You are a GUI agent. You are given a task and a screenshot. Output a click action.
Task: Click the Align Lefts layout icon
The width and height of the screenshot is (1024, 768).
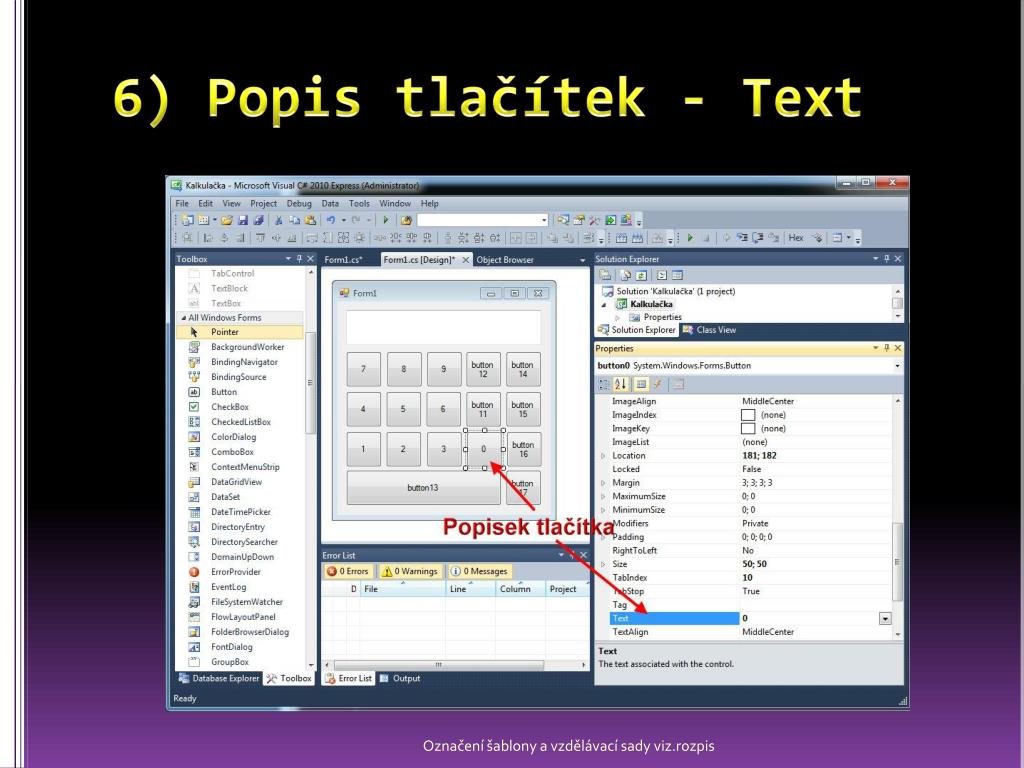point(208,238)
